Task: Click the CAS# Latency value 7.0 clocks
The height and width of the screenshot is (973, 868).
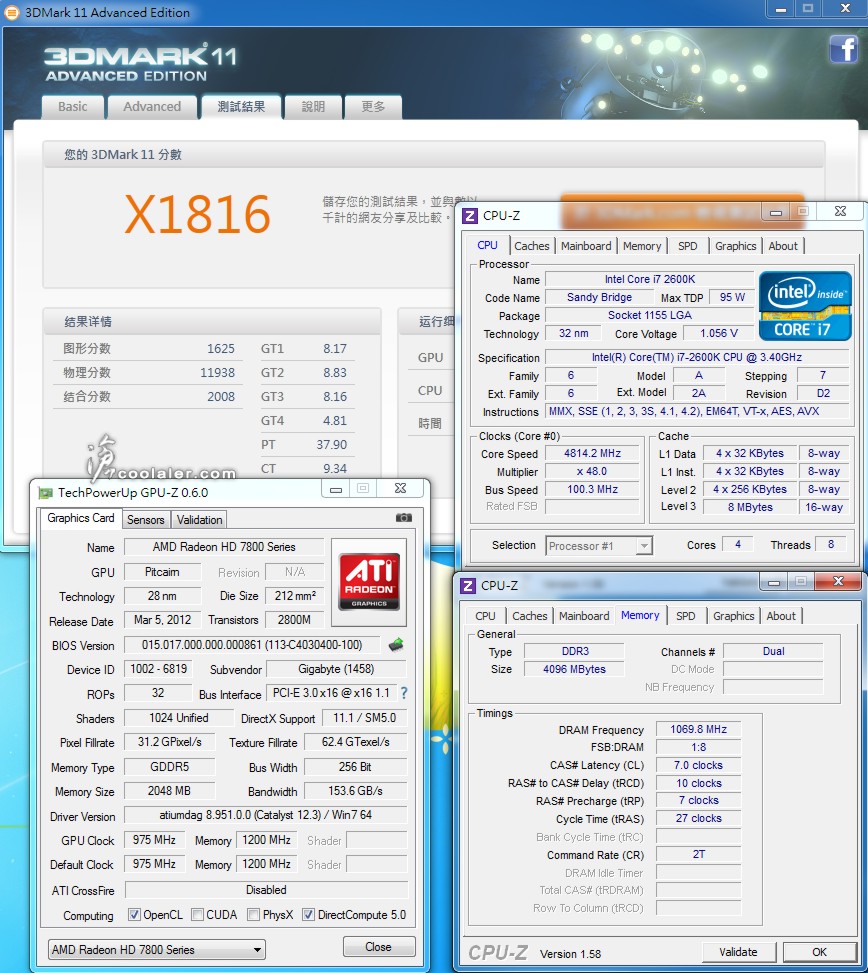Action: (699, 765)
